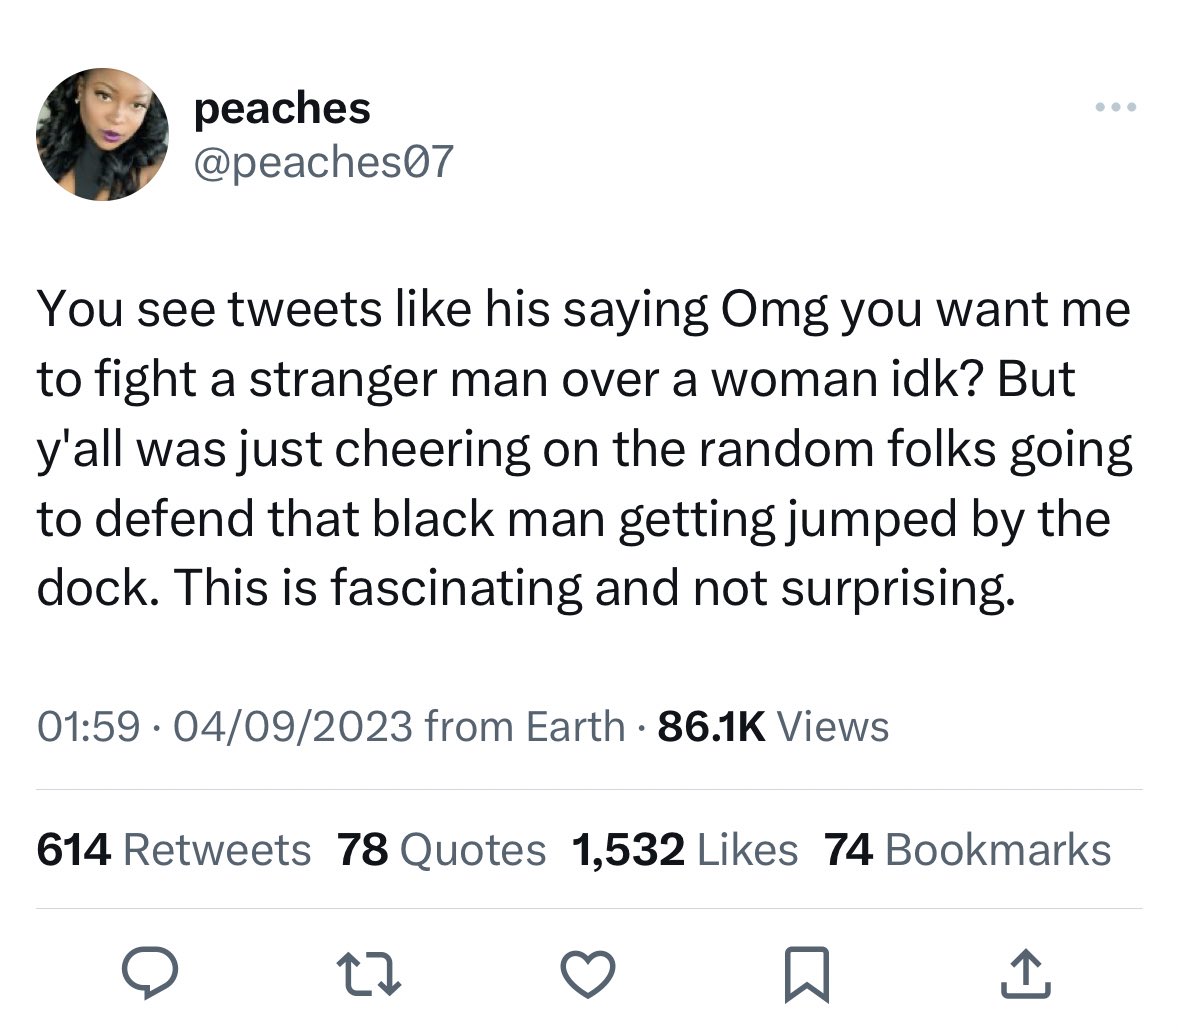The height and width of the screenshot is (1030, 1178).
Task: Visit the @peaches07 handle link
Action: click(324, 162)
